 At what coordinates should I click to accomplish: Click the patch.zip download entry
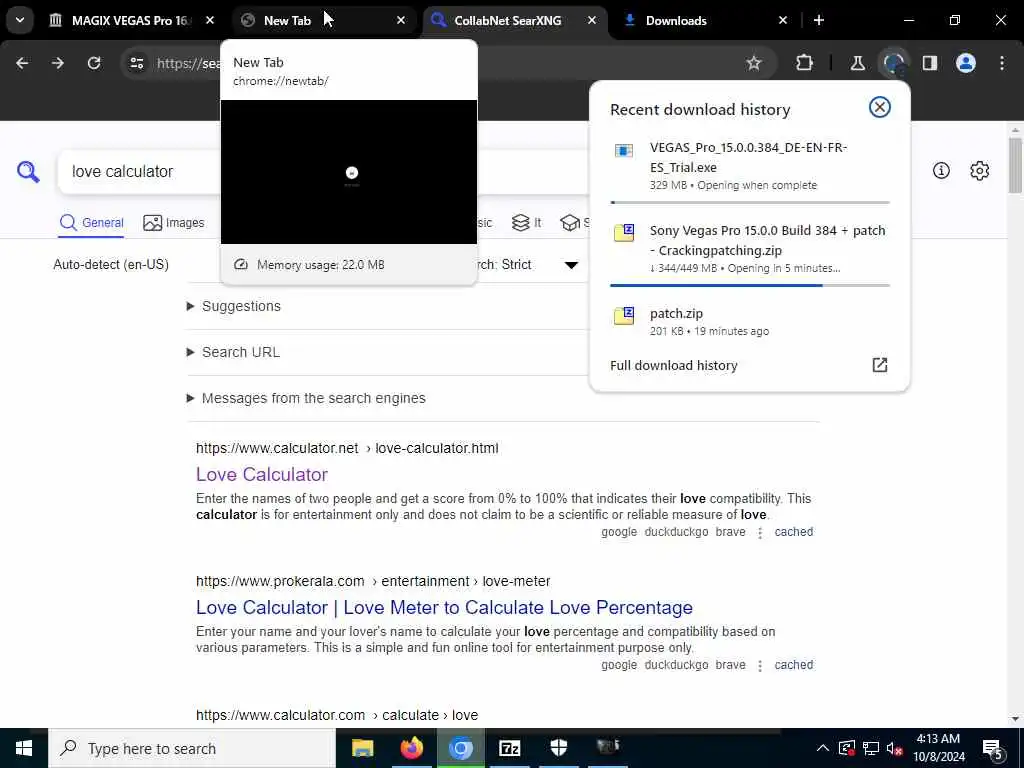[750, 321]
